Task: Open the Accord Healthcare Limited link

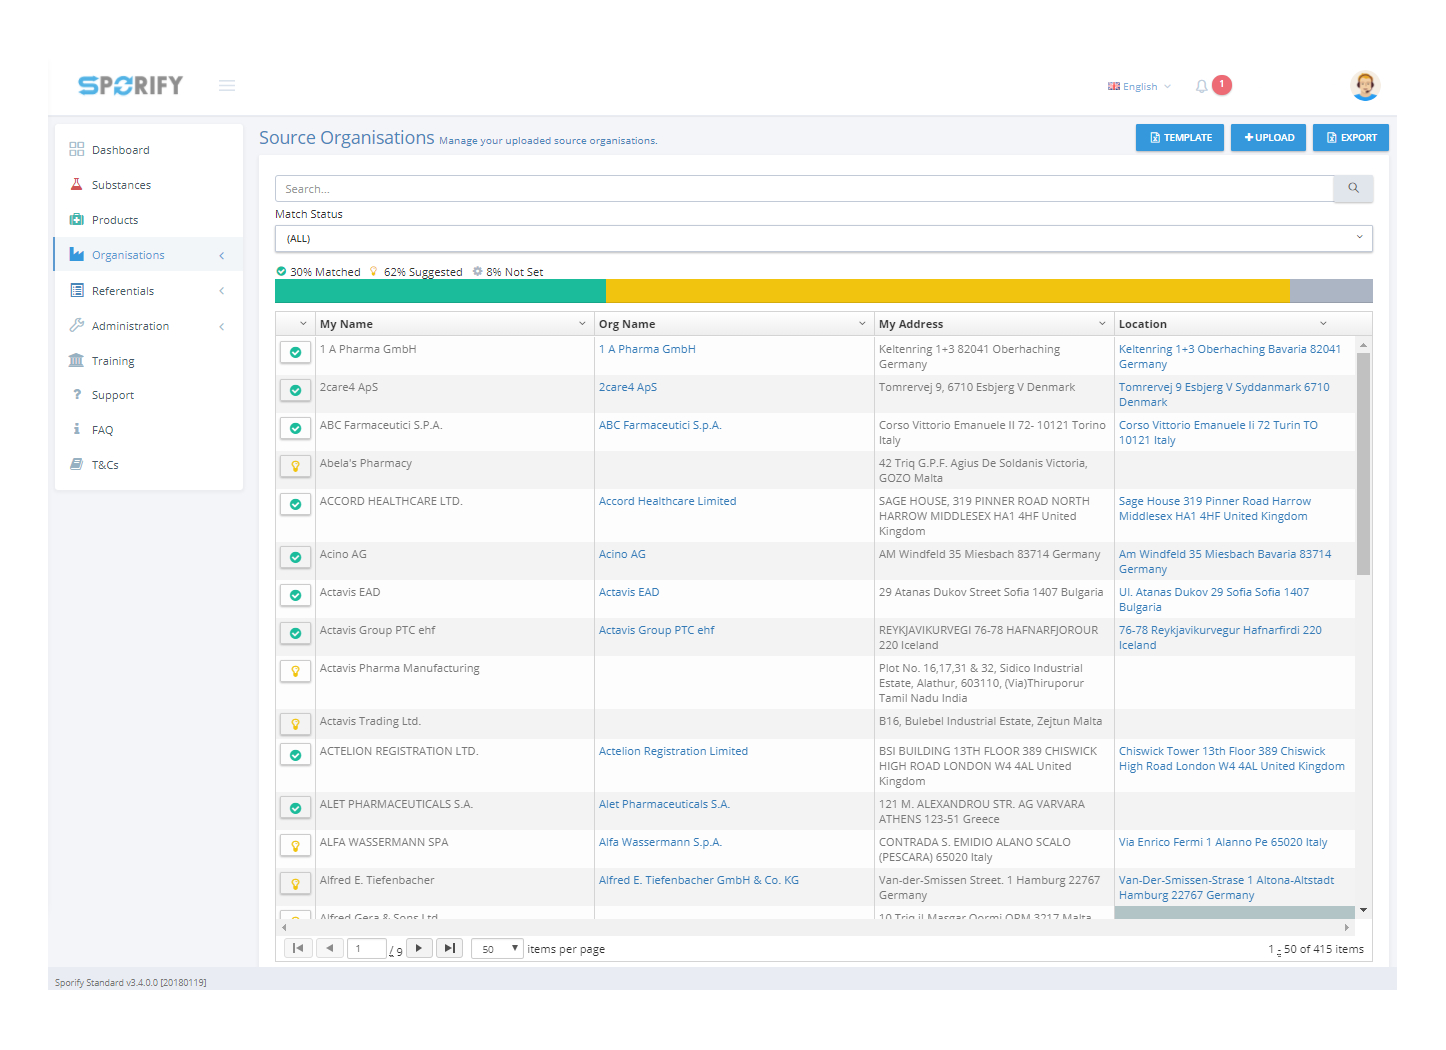Action: (x=667, y=500)
